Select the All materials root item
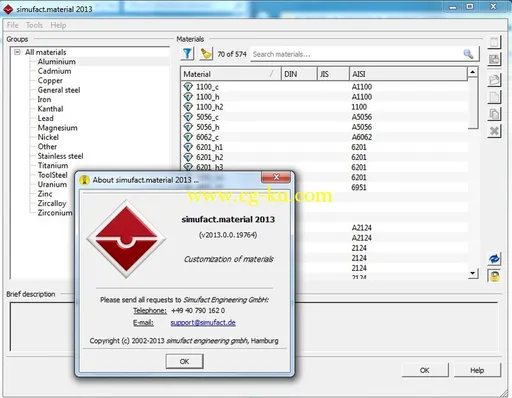This screenshot has width=512, height=398. (46, 52)
